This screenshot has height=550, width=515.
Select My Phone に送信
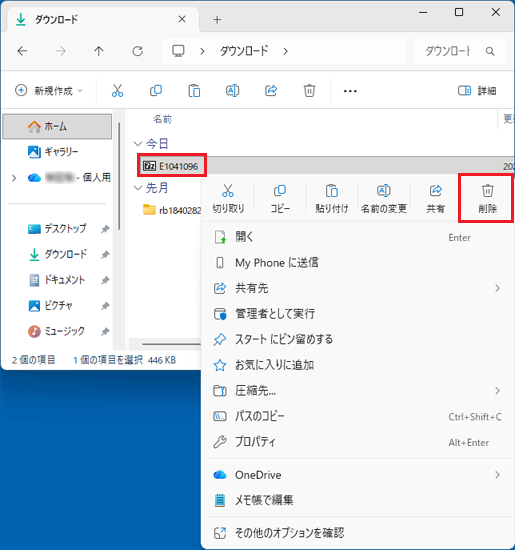click(357, 263)
